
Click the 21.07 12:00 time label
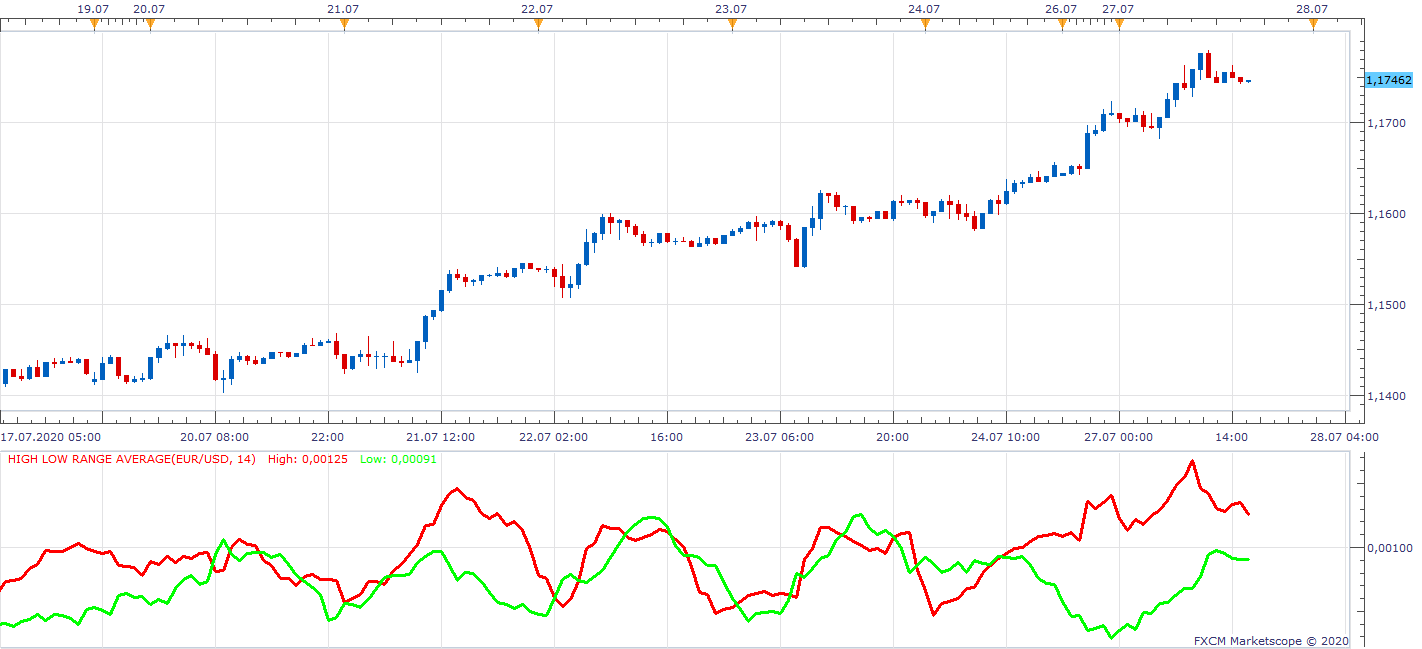click(440, 437)
